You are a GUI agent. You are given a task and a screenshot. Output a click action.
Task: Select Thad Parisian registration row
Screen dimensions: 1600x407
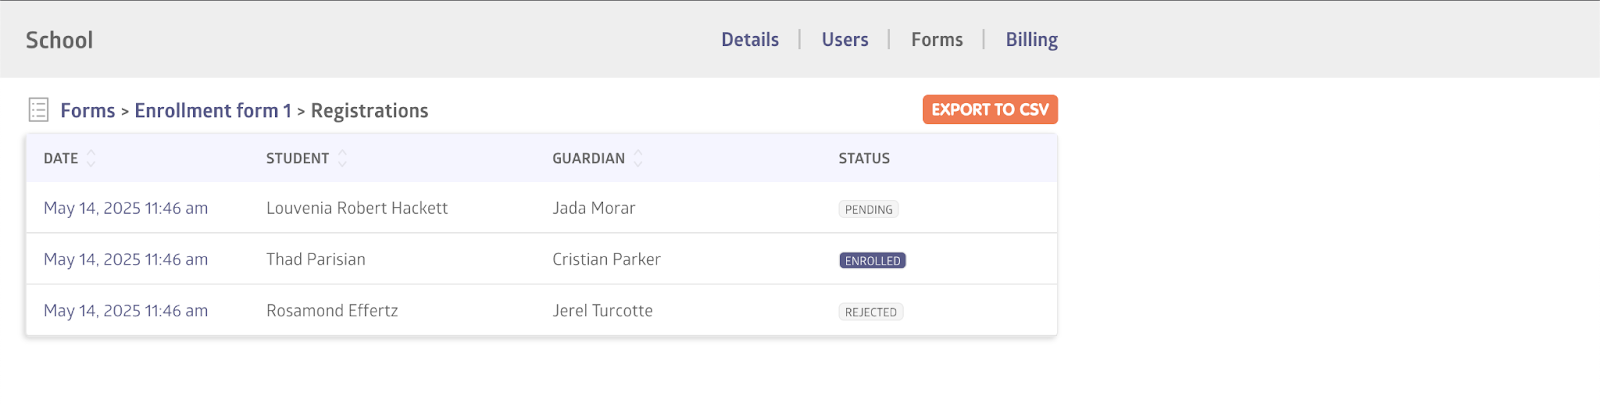point(316,259)
